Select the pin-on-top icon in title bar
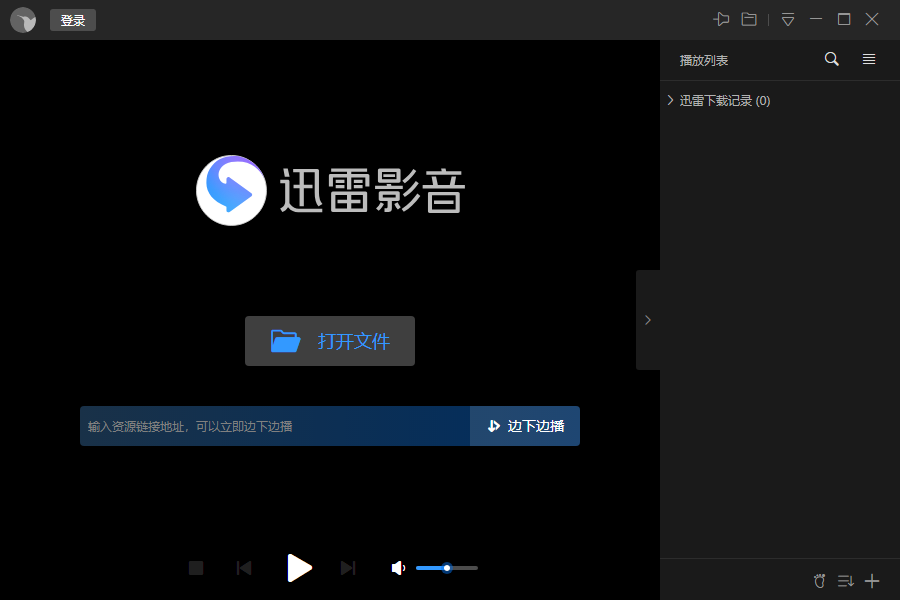 click(x=722, y=18)
